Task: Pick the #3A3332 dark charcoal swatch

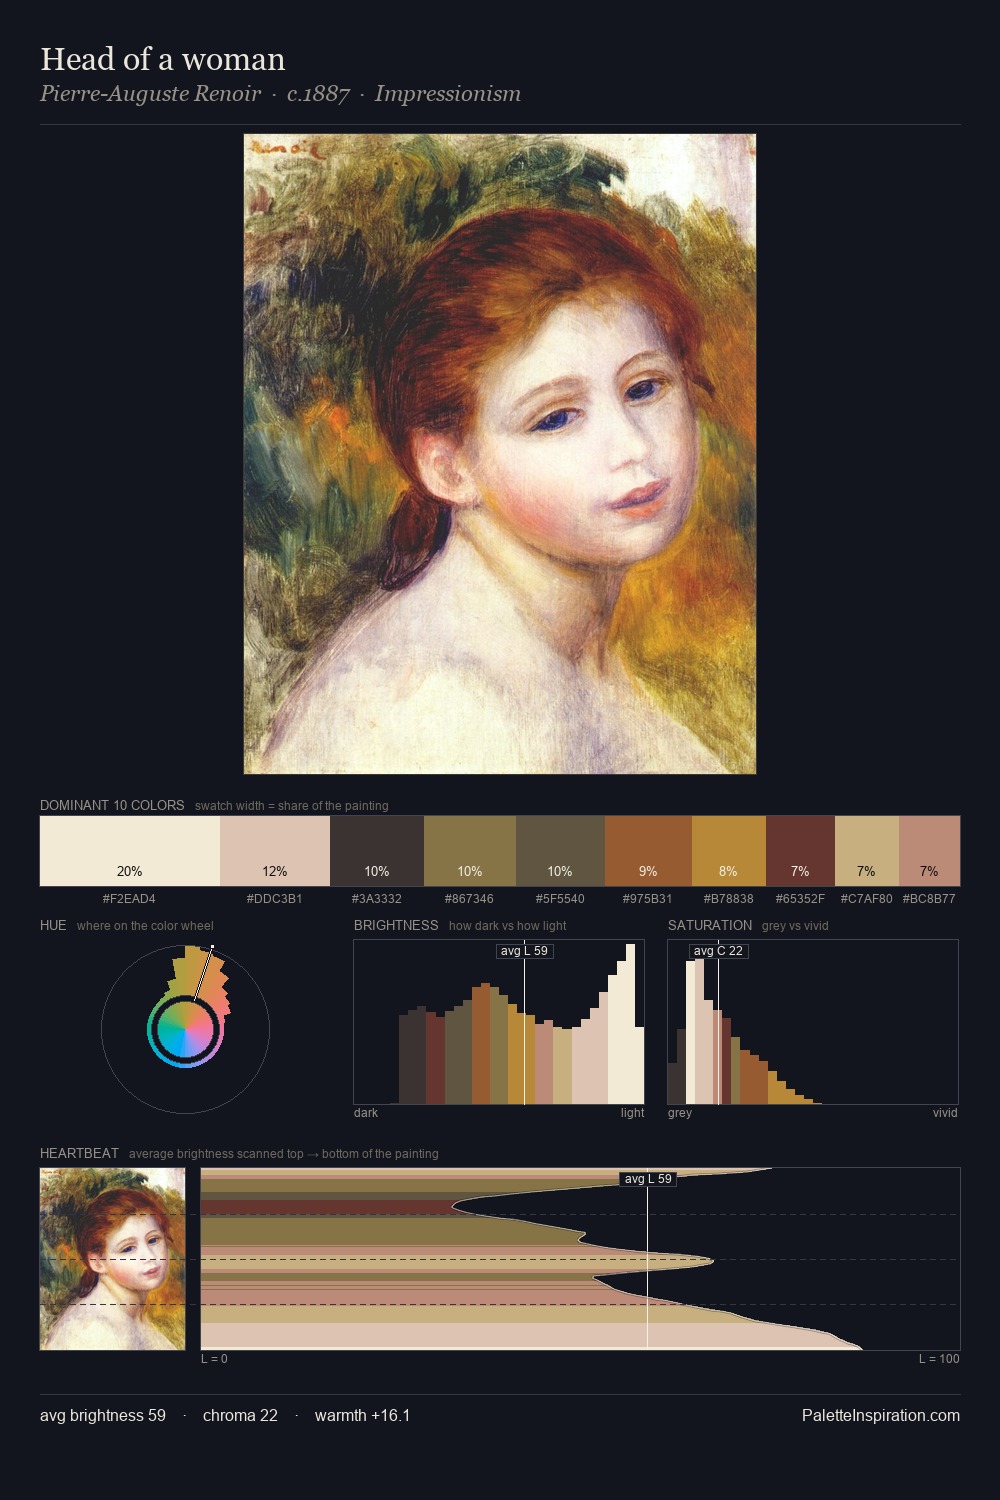Action: (377, 851)
